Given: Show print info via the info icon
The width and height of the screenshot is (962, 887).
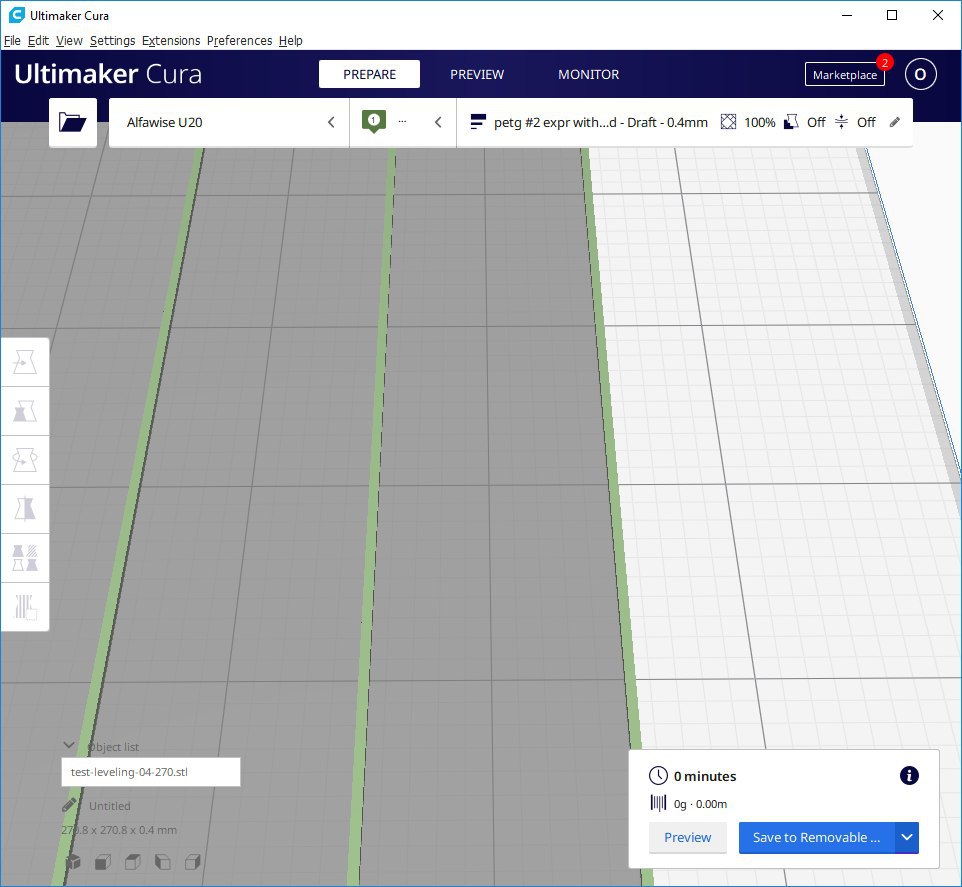Looking at the screenshot, I should tap(909, 775).
